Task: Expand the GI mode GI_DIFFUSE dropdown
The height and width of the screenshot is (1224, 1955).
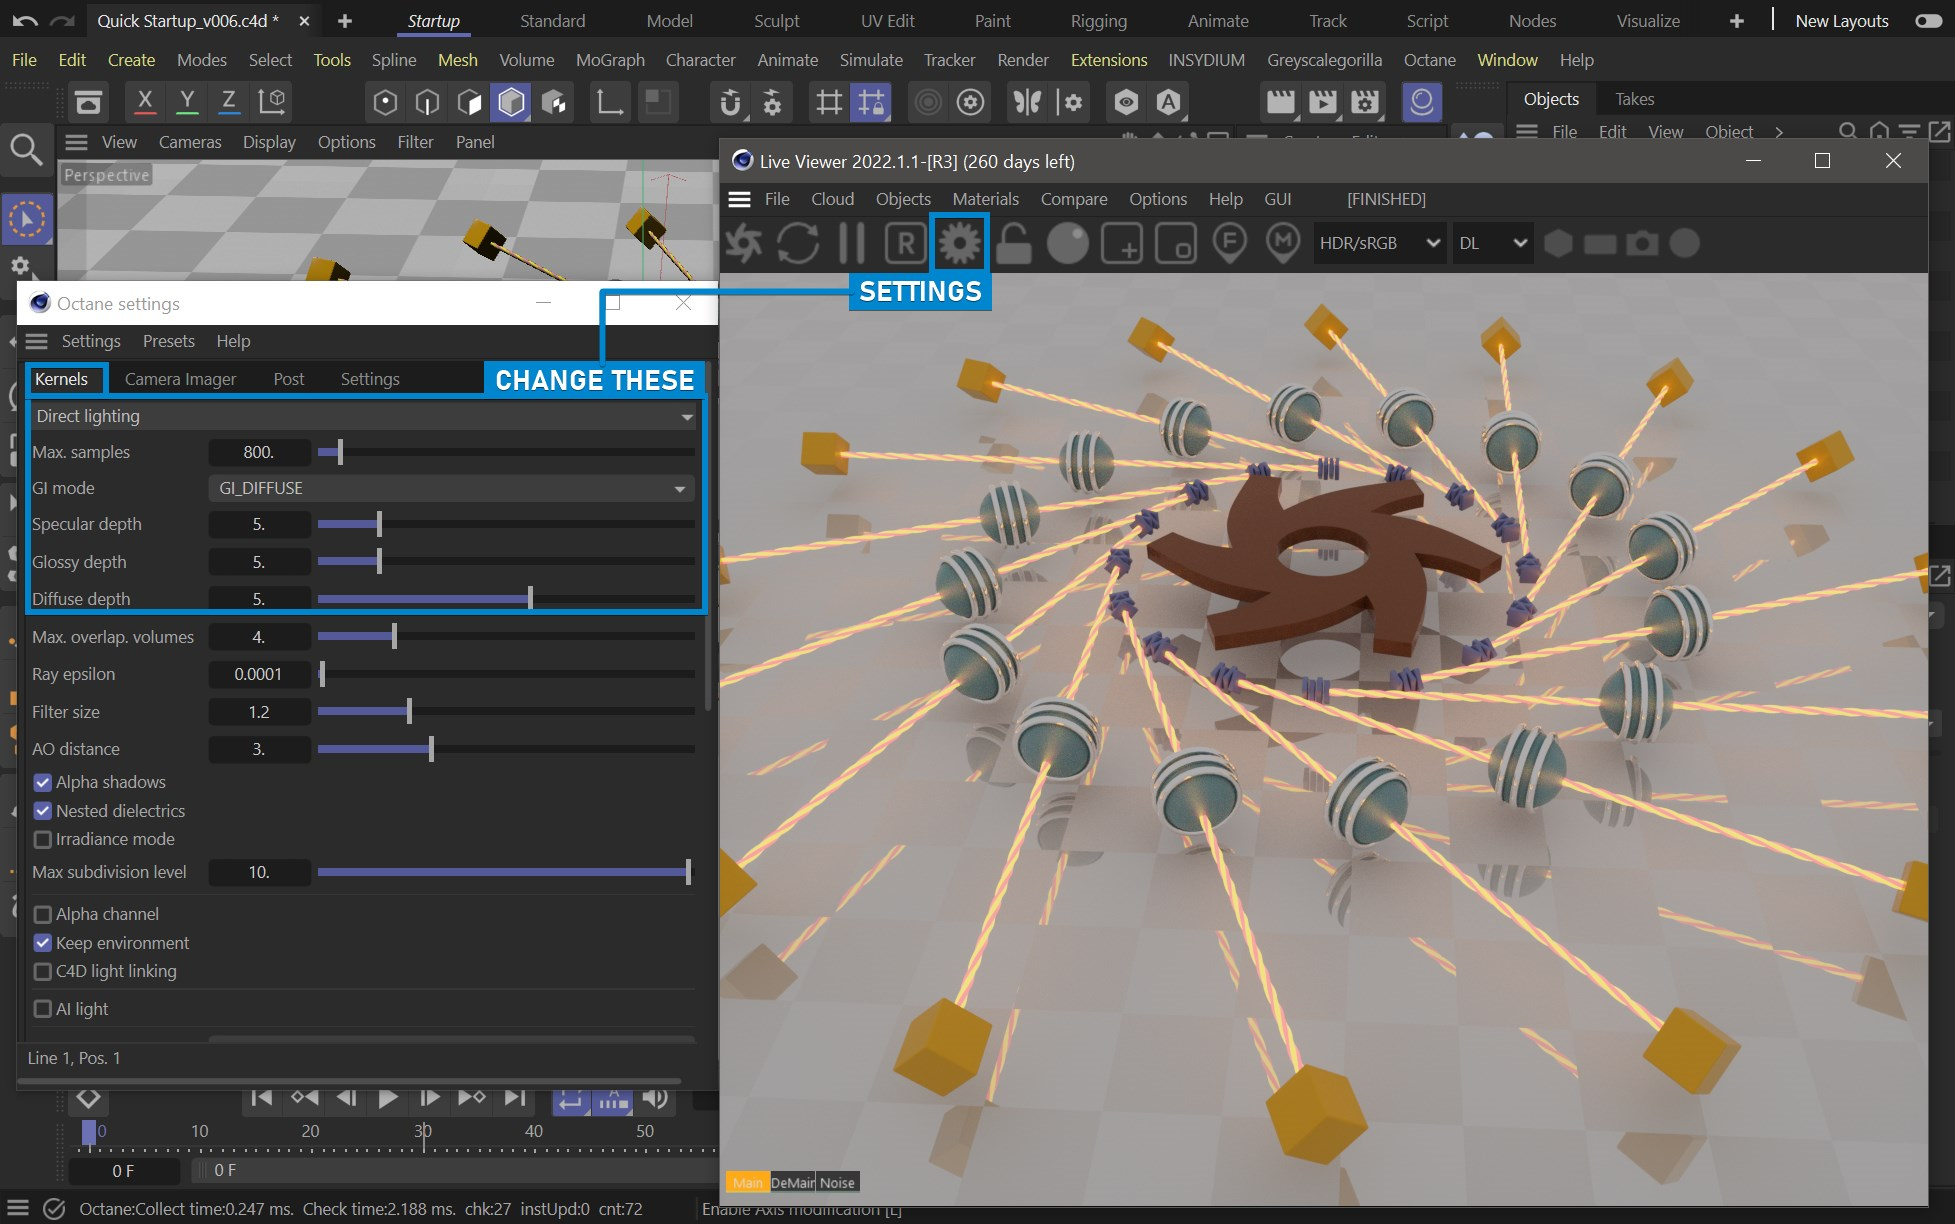Action: (x=452, y=488)
